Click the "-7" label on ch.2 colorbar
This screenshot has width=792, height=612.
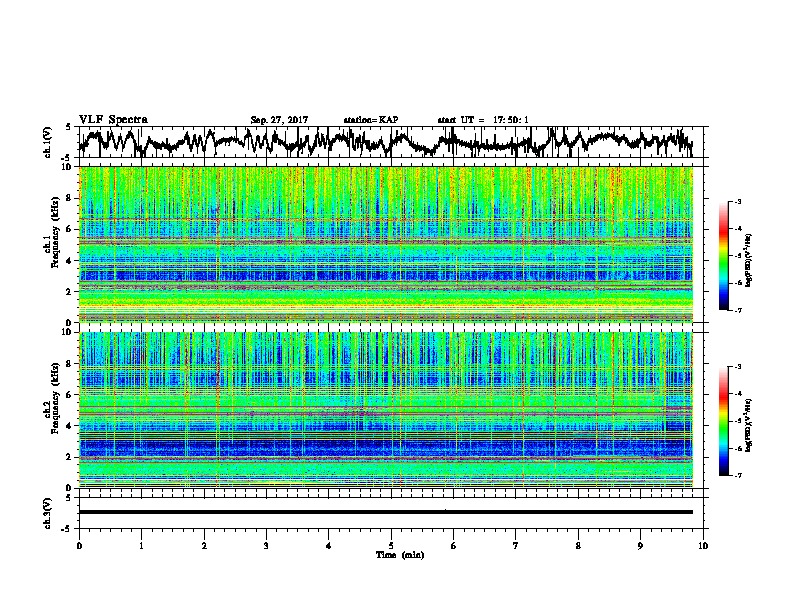tap(738, 476)
